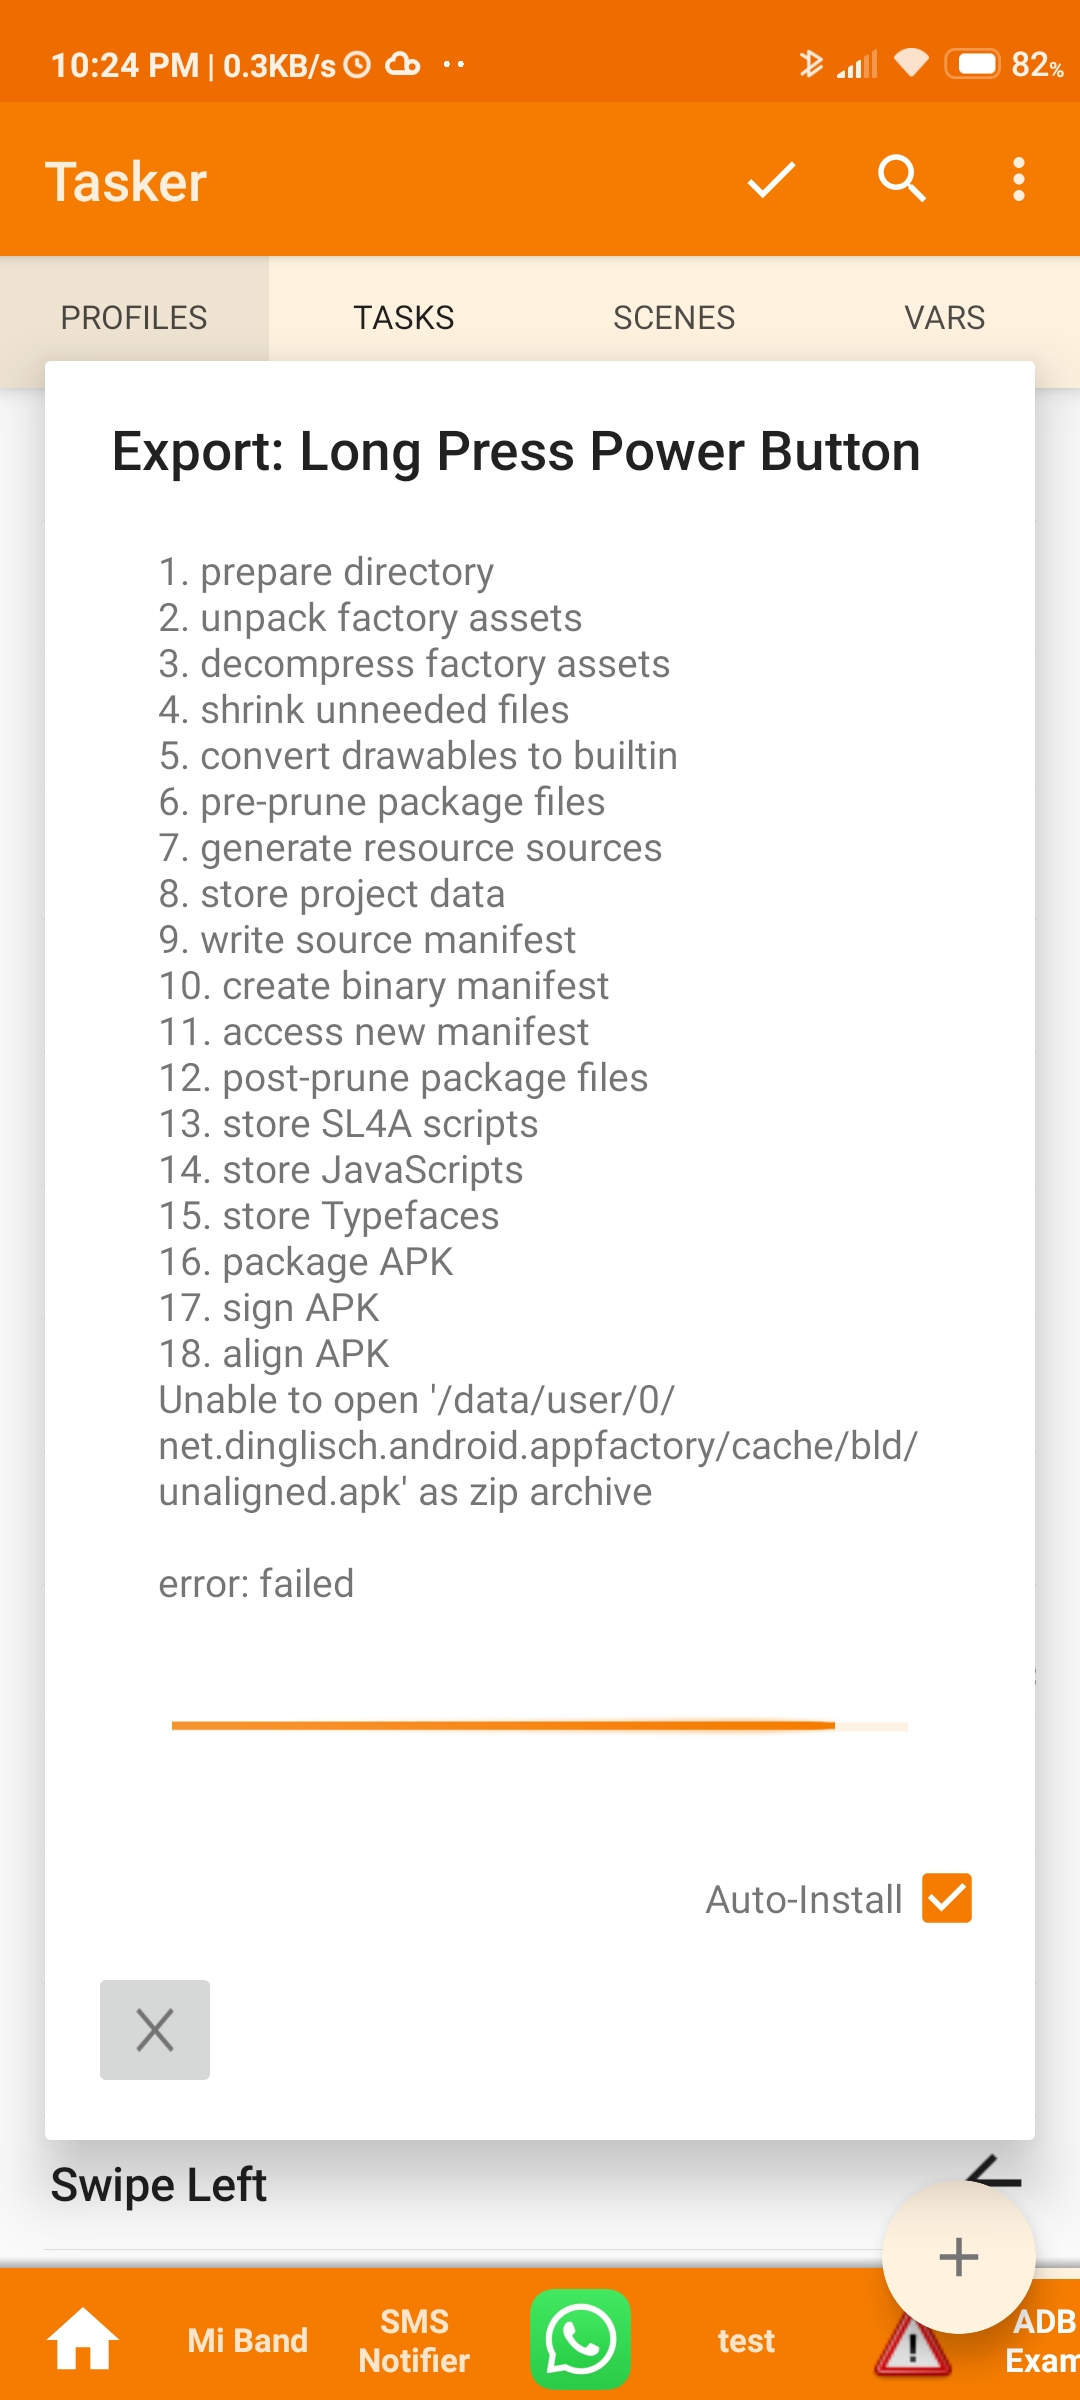Switch to the TASKS tab
This screenshot has width=1080, height=2400.
(404, 318)
